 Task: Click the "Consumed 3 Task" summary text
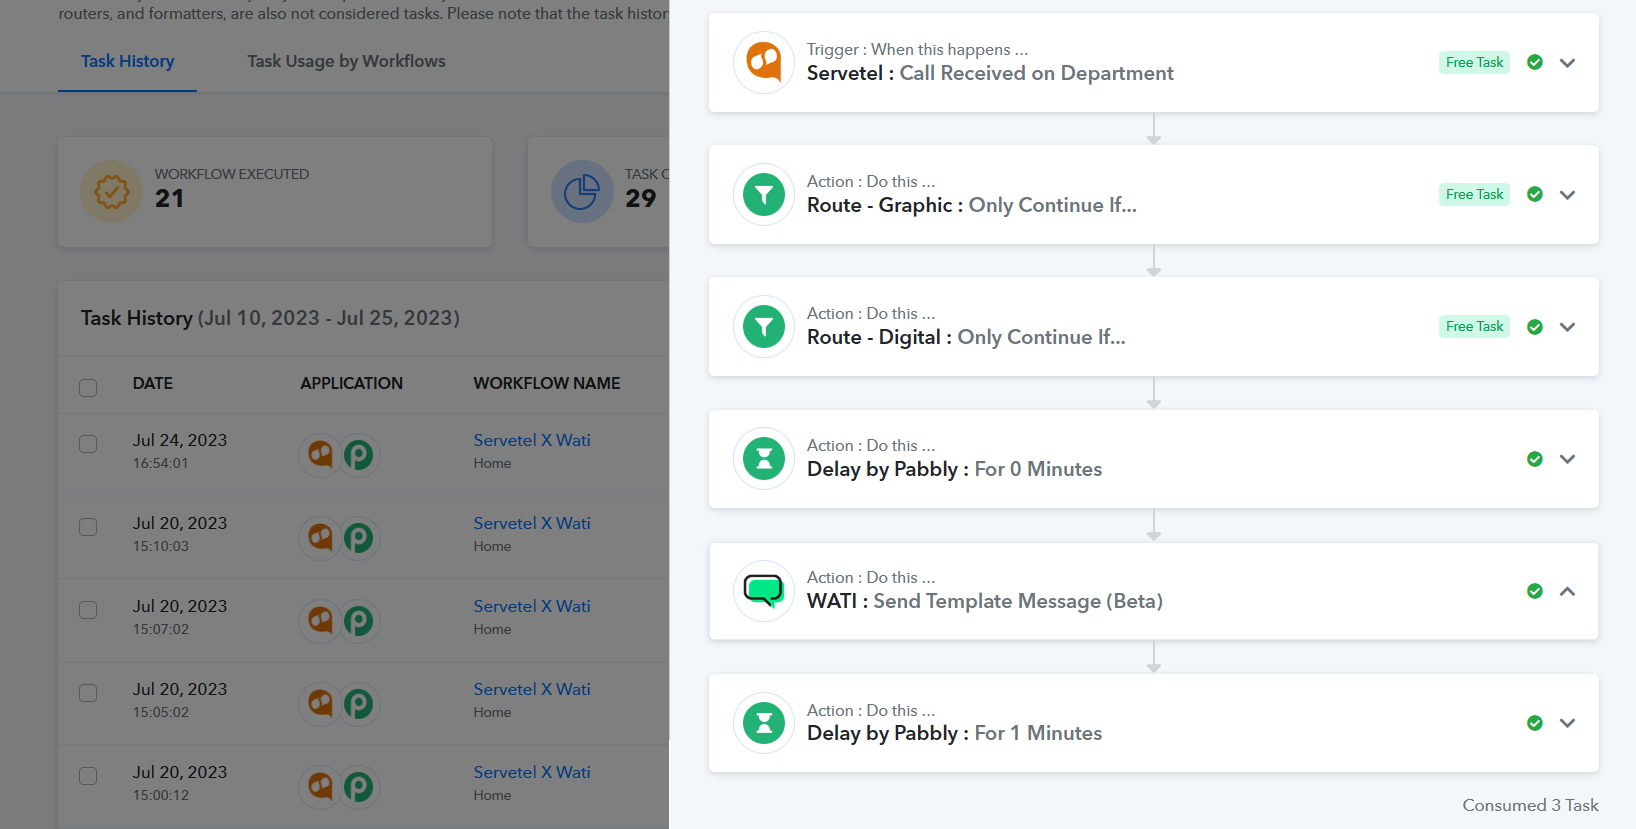point(1530,805)
